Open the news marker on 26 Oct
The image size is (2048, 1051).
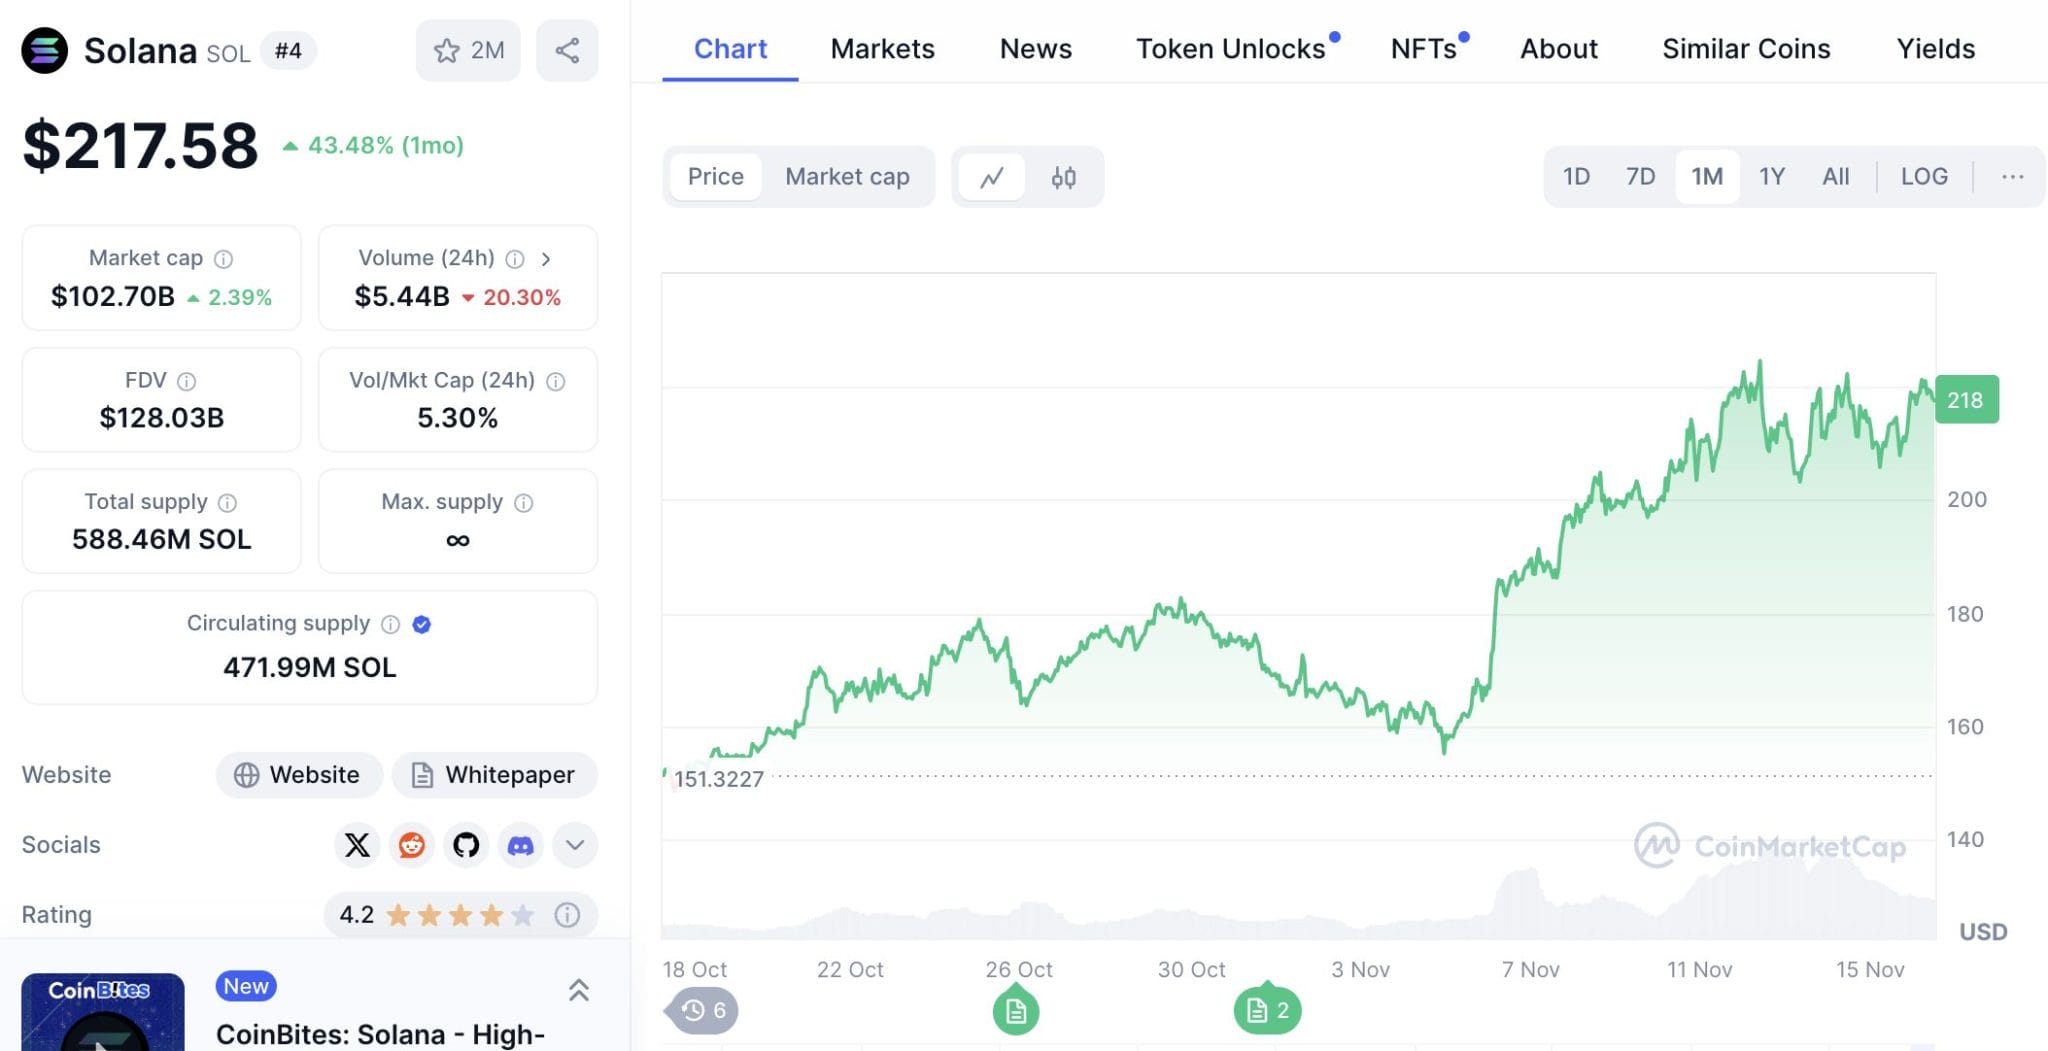1017,1010
